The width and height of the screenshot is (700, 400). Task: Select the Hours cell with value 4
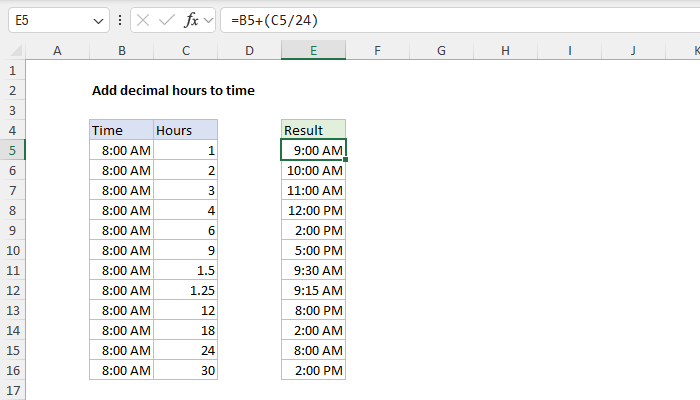tap(186, 210)
